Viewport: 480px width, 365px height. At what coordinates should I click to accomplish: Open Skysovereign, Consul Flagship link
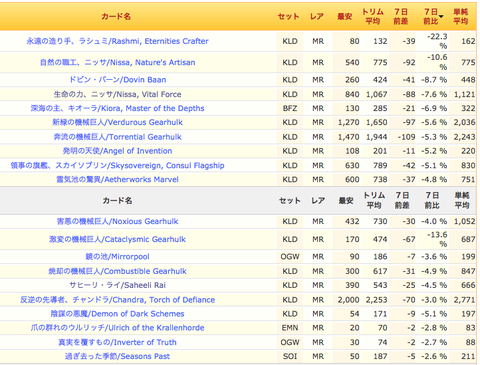point(117,165)
